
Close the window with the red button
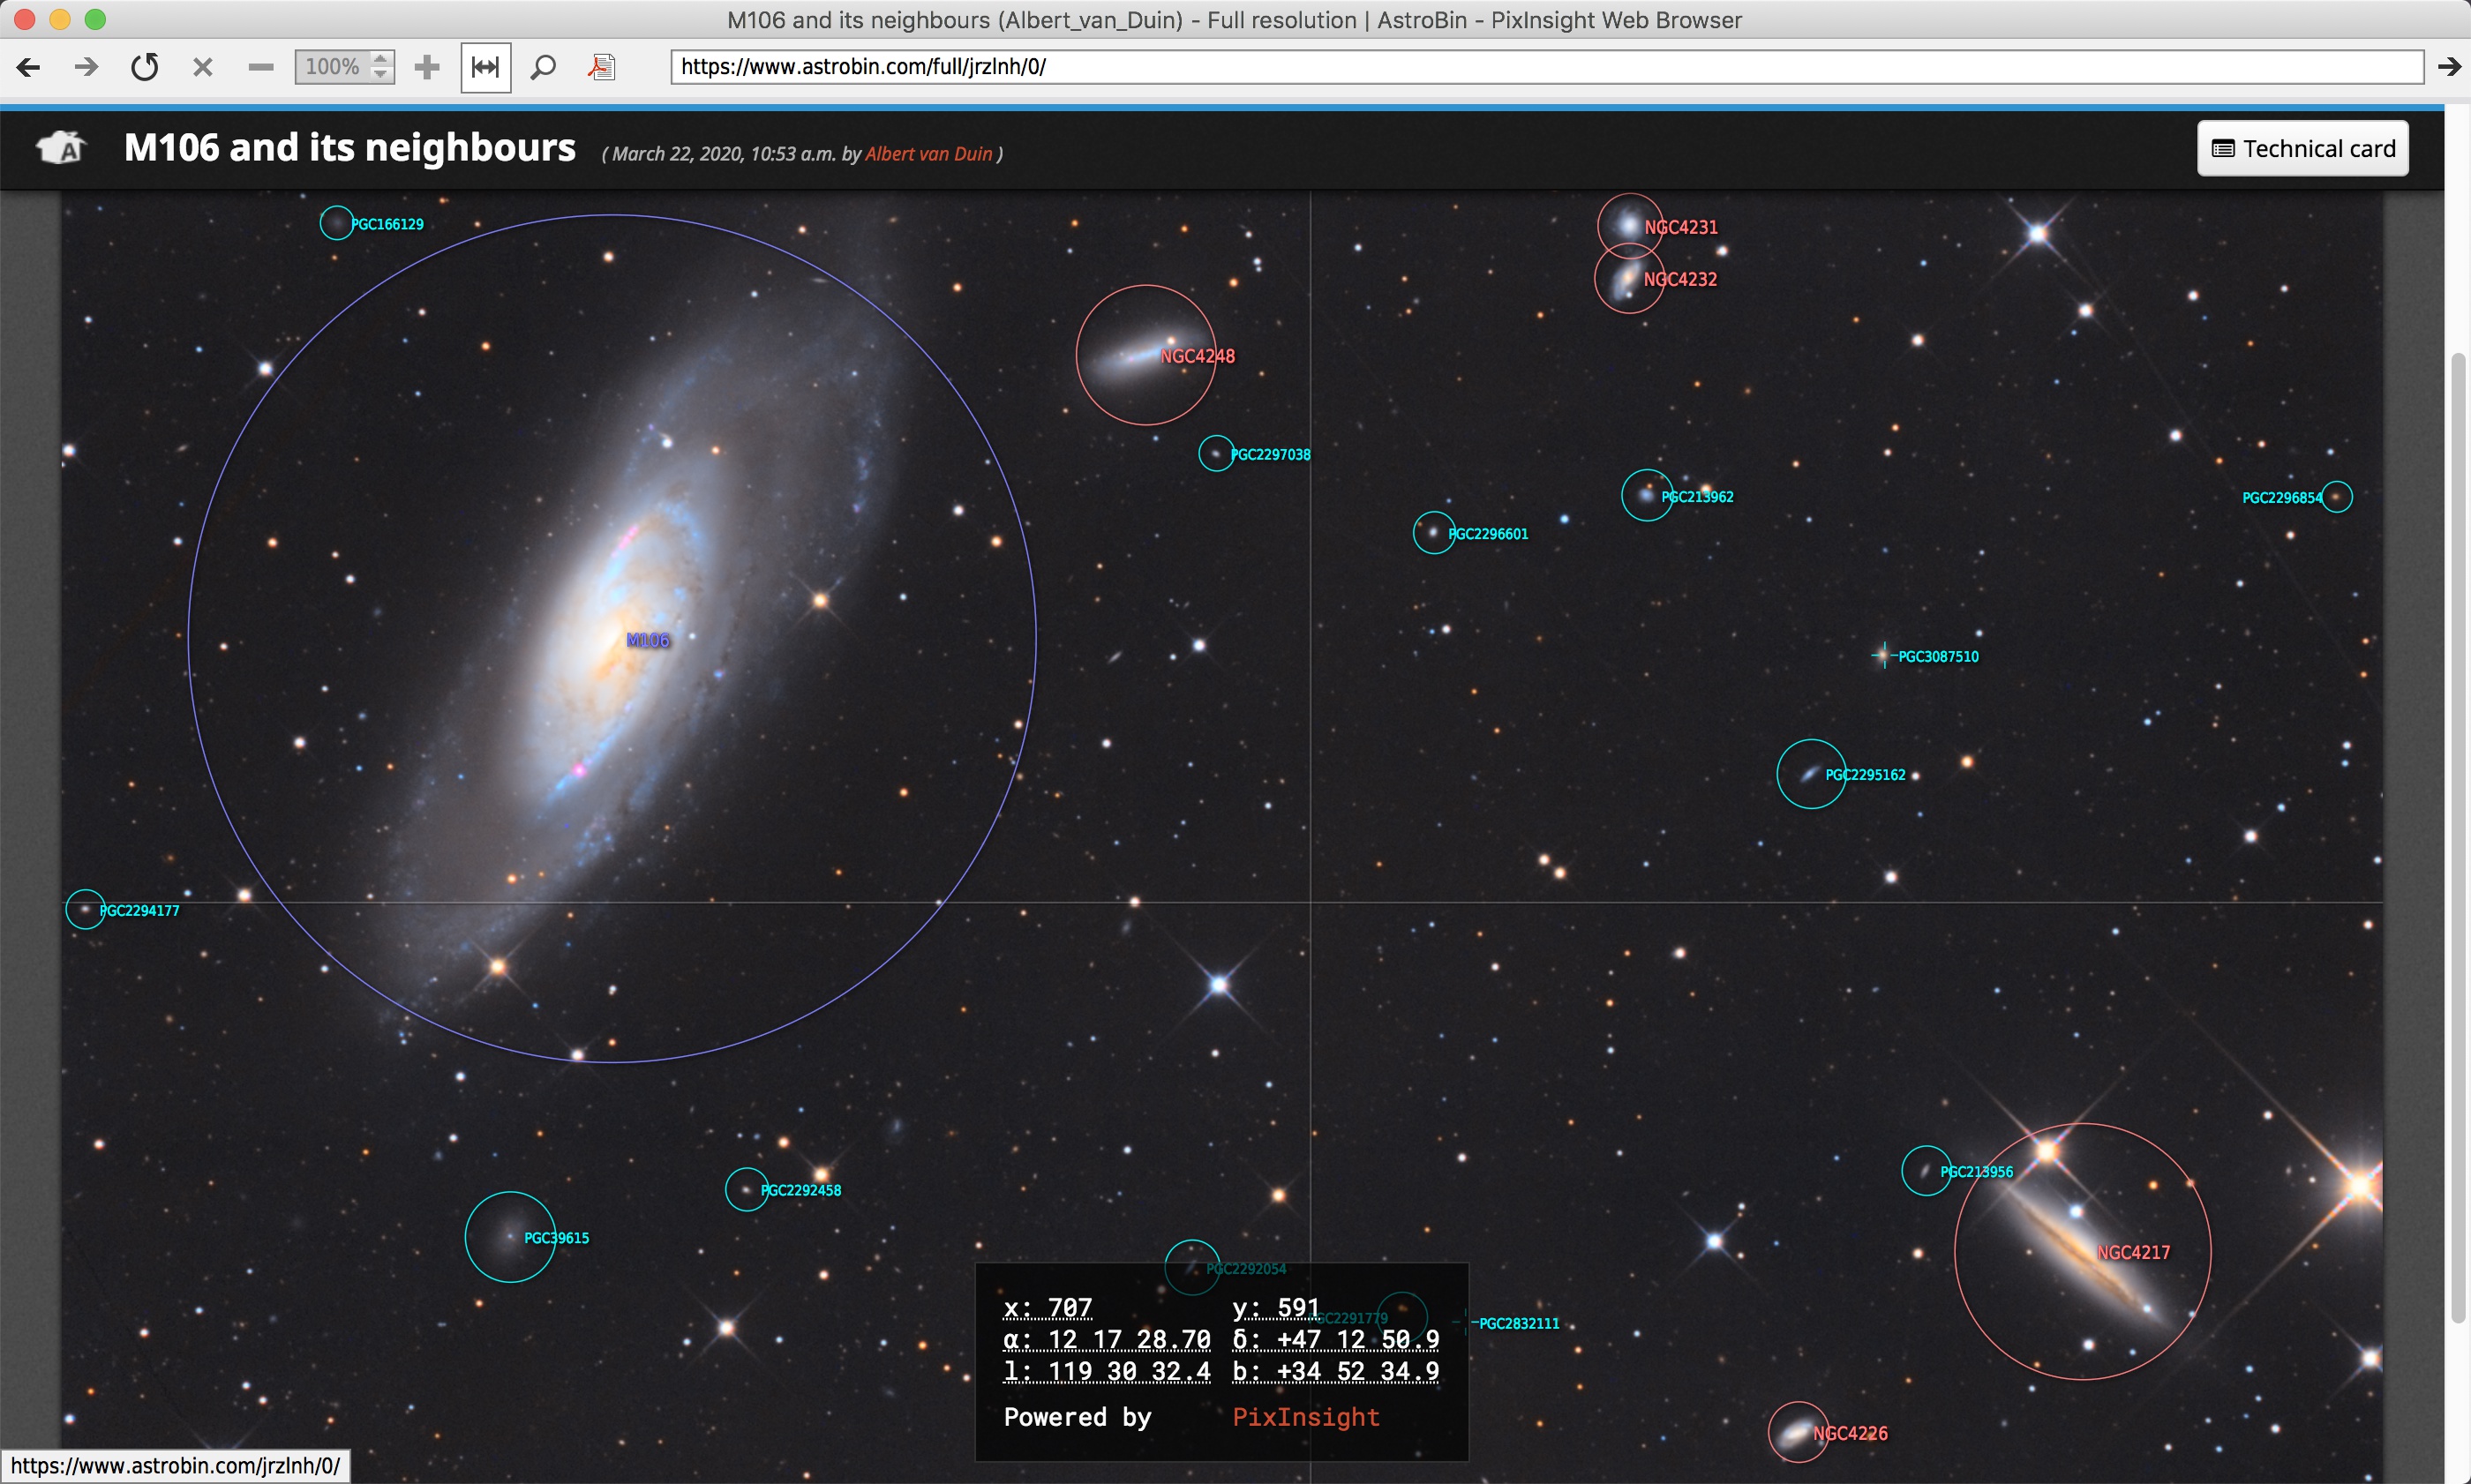click(x=25, y=19)
